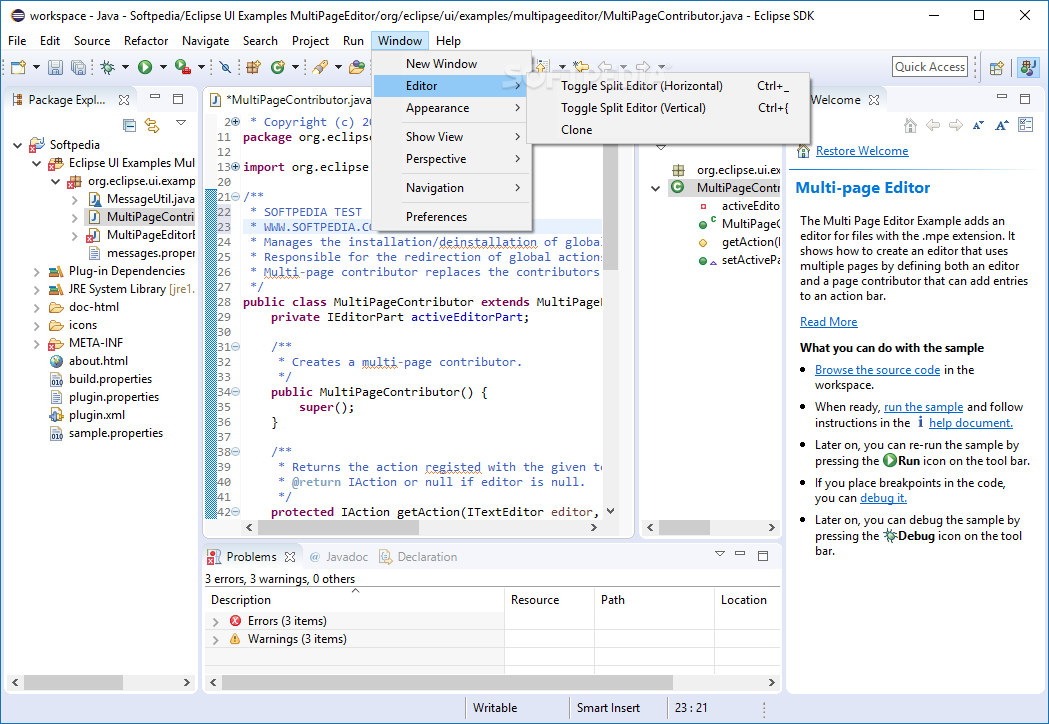Click the Run External Tools toolbox icon

[182, 67]
